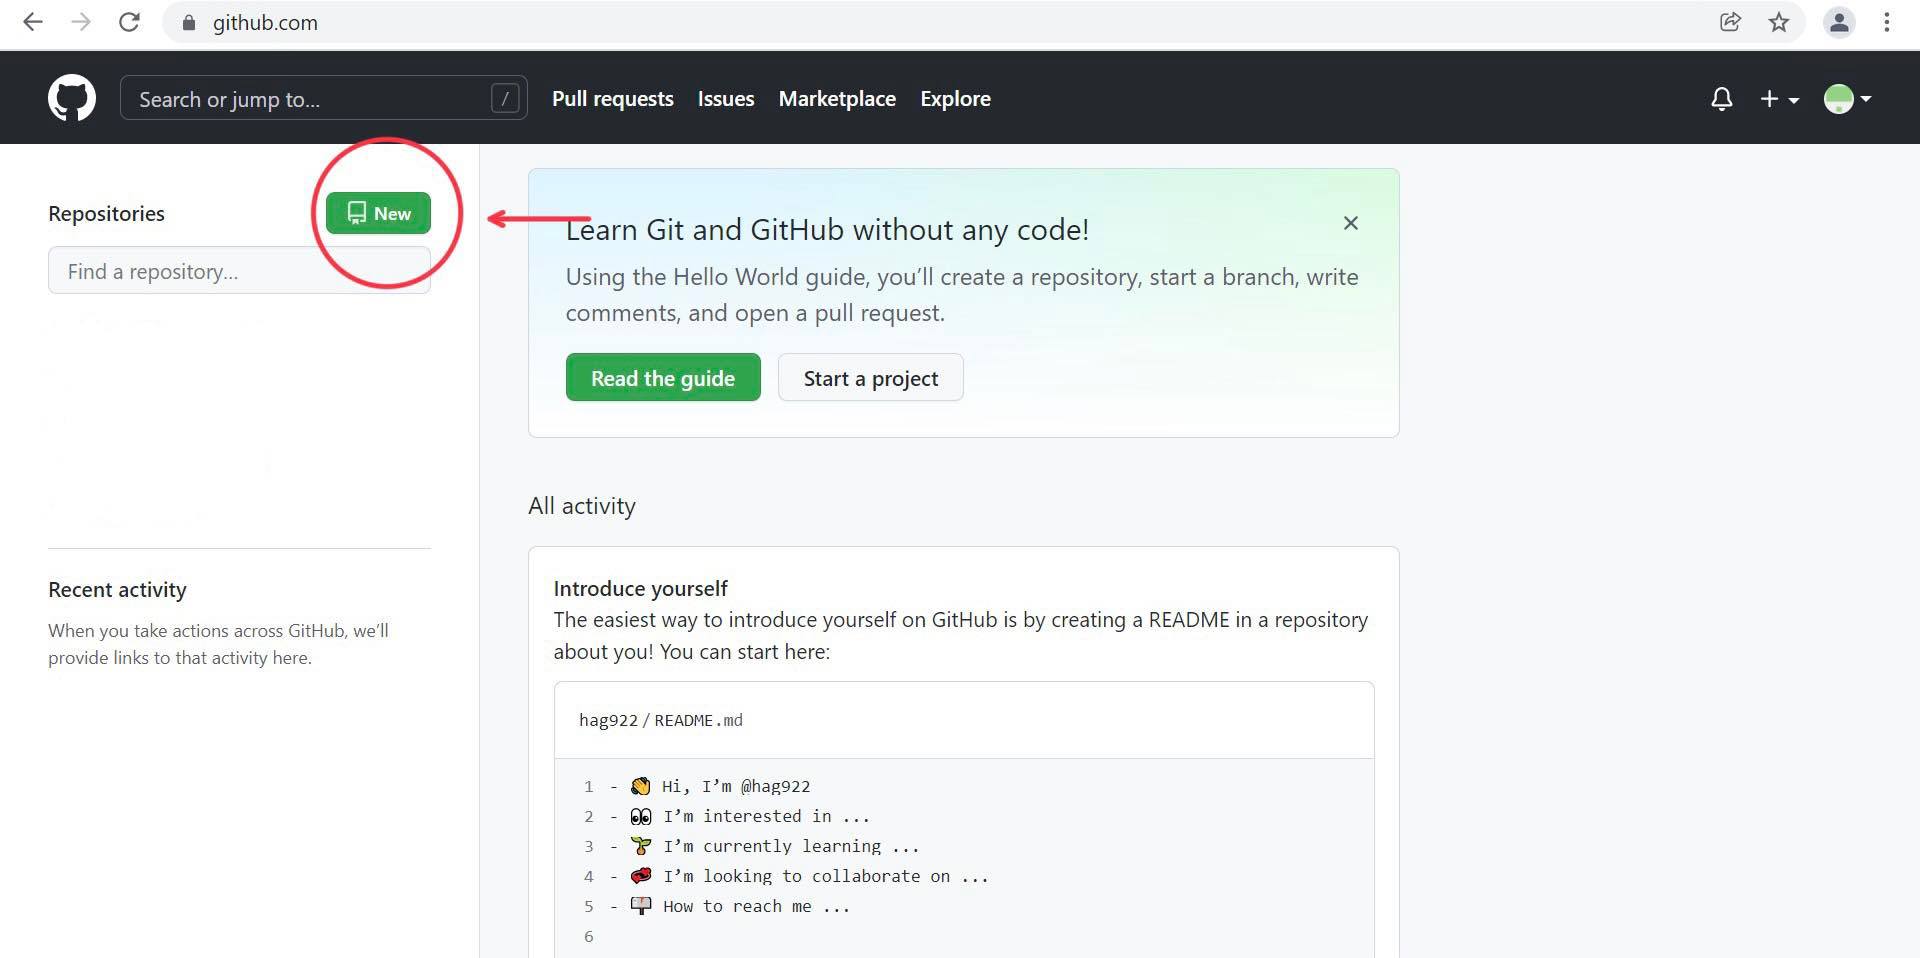Open Chrome three-dot menu
Screen dimensions: 1920x958
pyautogui.click(x=1886, y=22)
